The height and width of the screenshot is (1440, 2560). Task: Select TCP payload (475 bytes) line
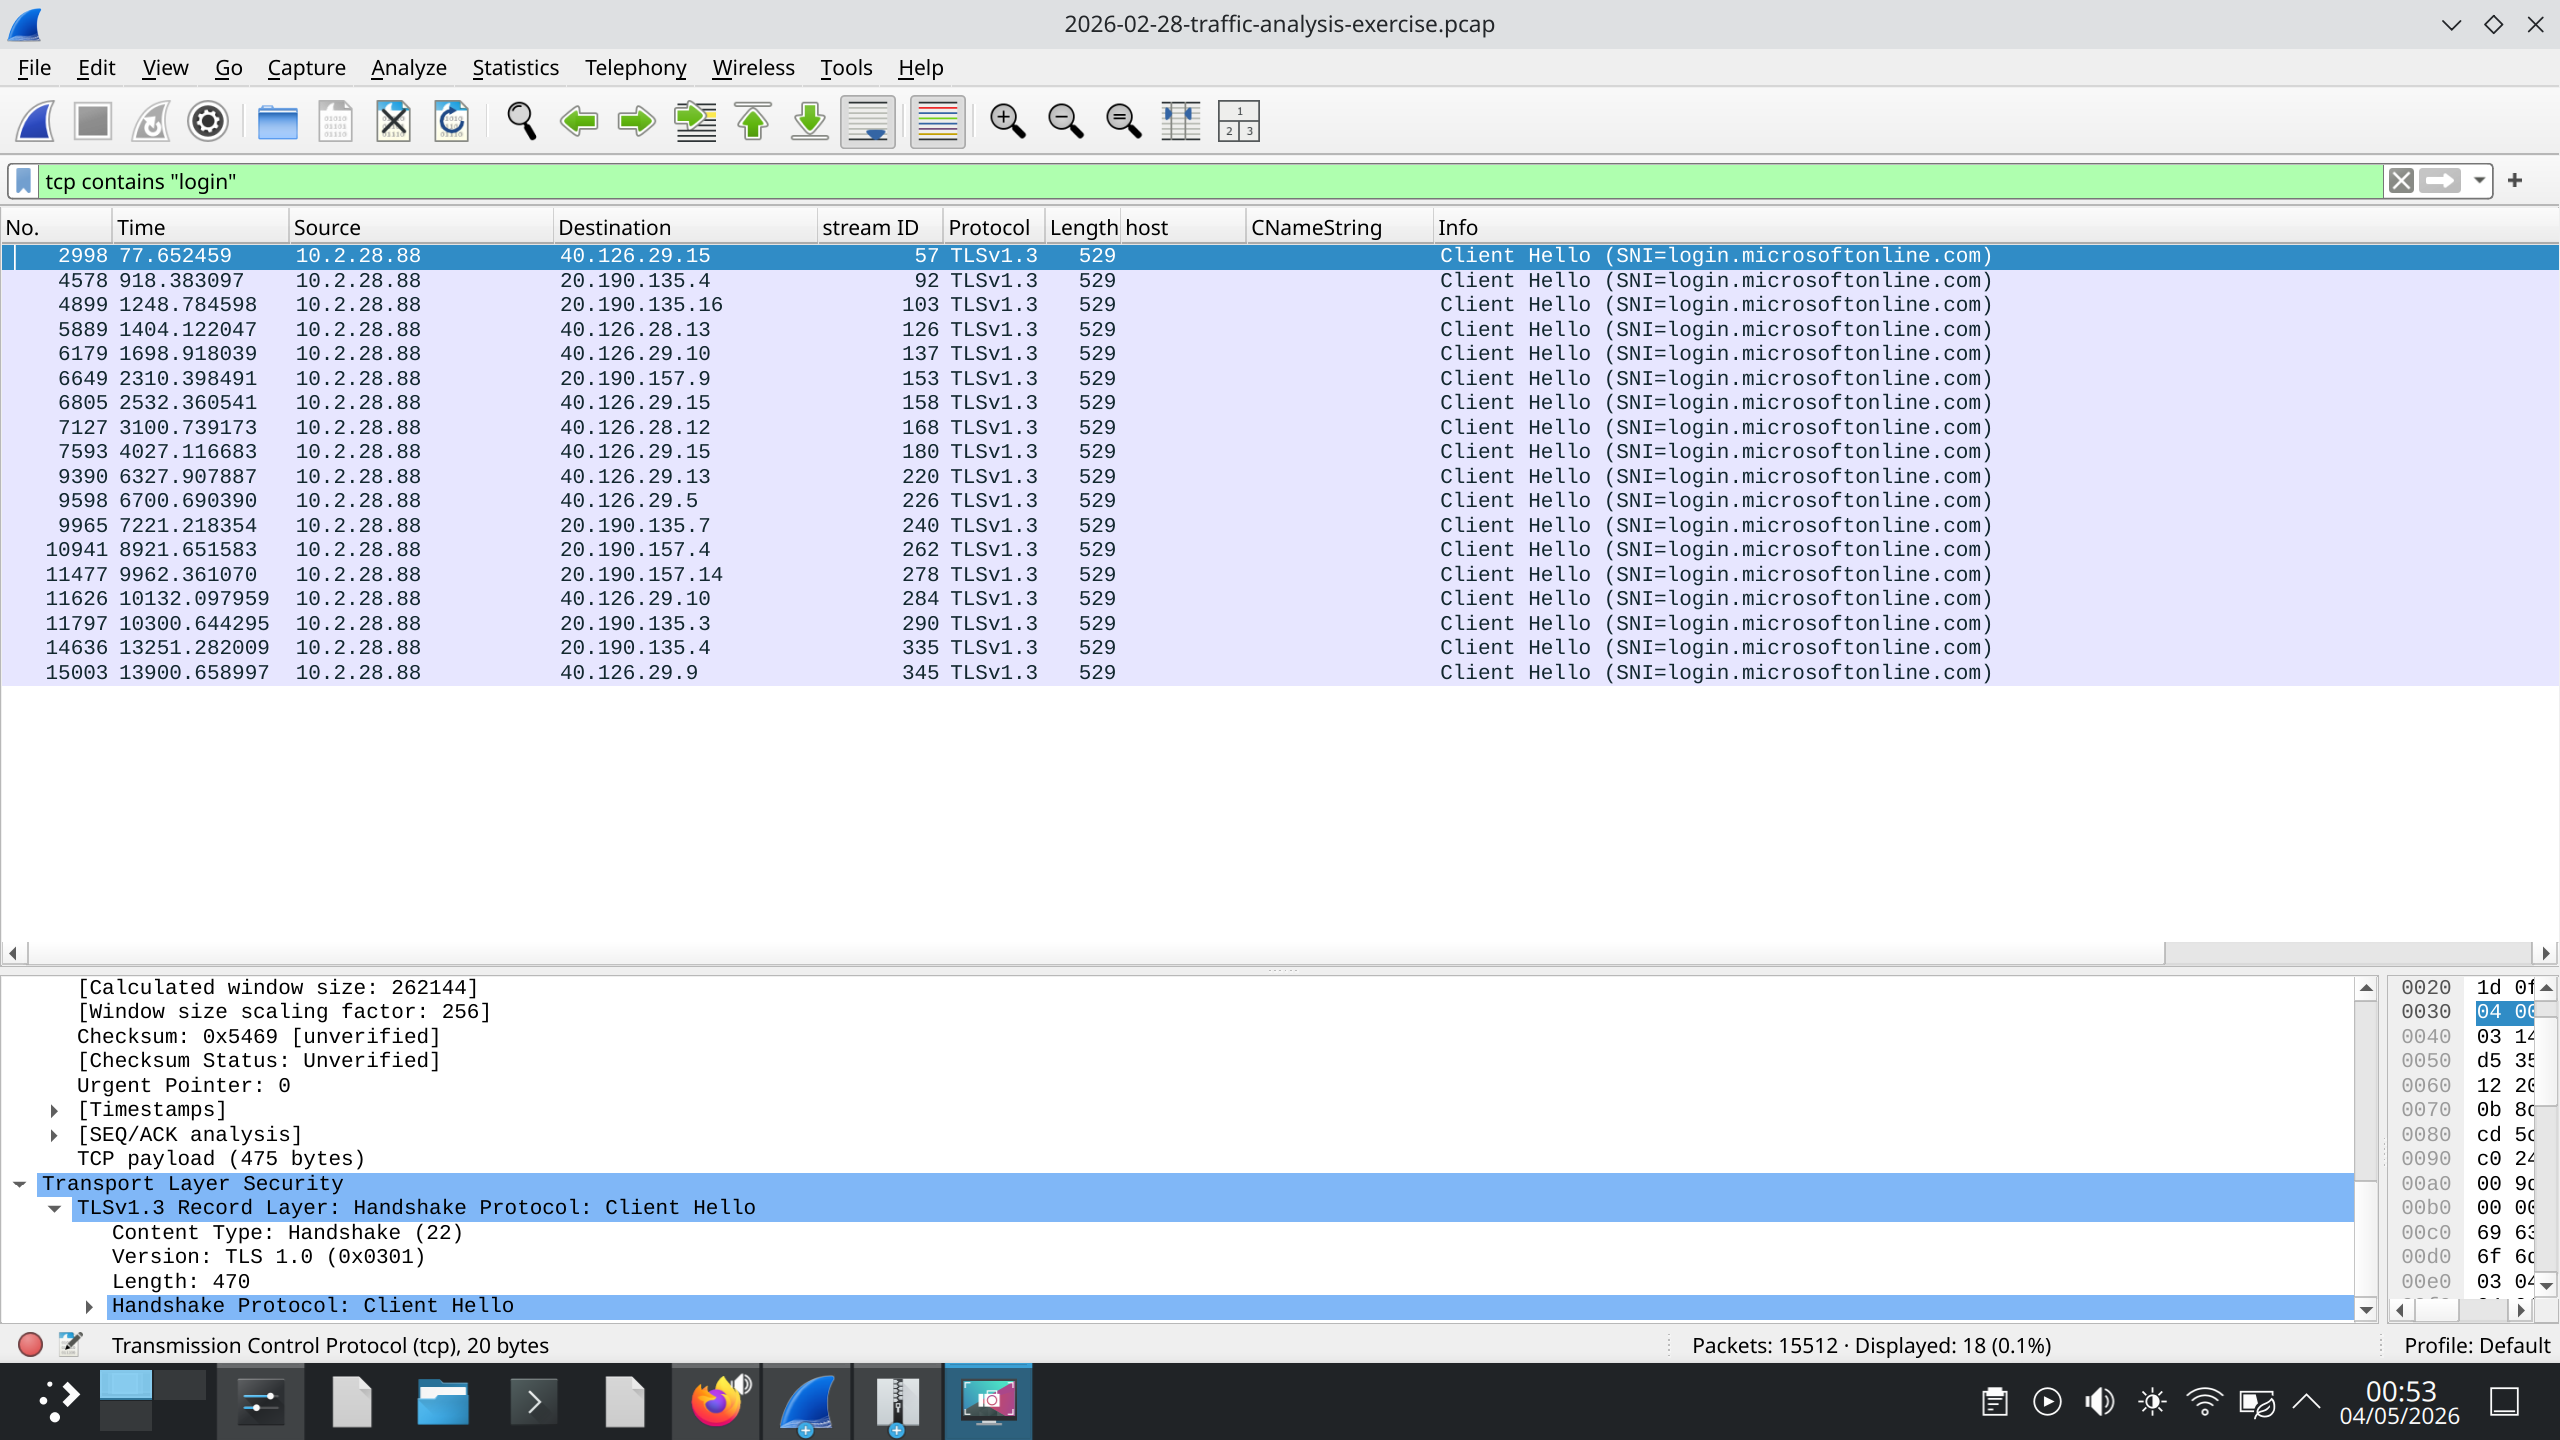220,1159
